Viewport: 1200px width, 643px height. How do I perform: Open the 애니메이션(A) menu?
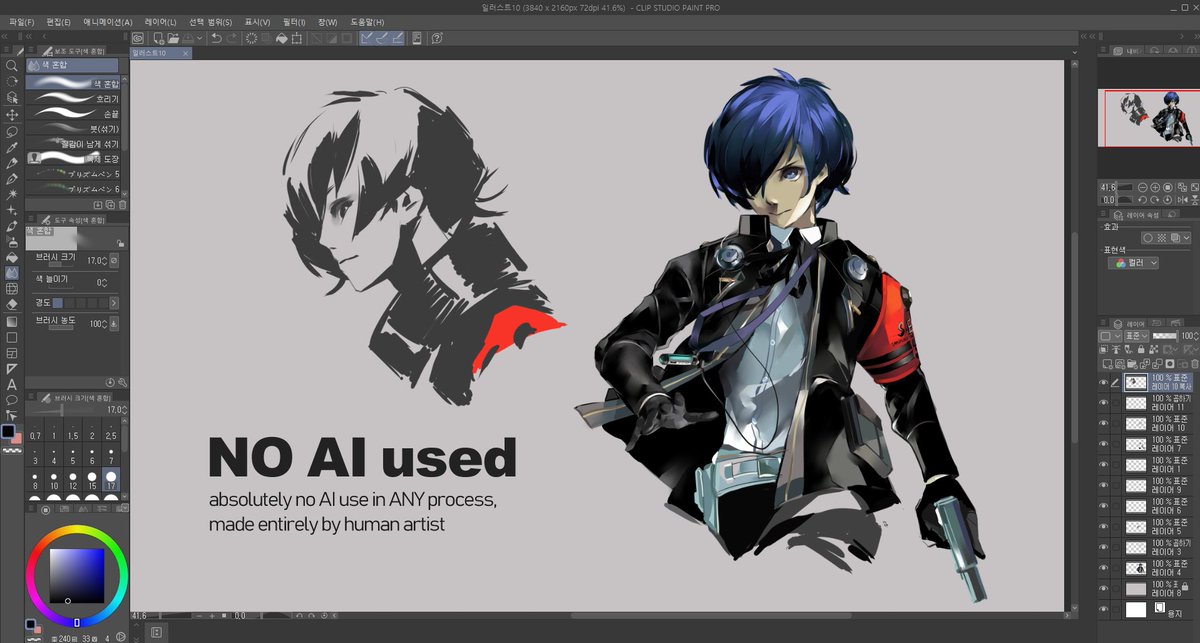[x=108, y=21]
